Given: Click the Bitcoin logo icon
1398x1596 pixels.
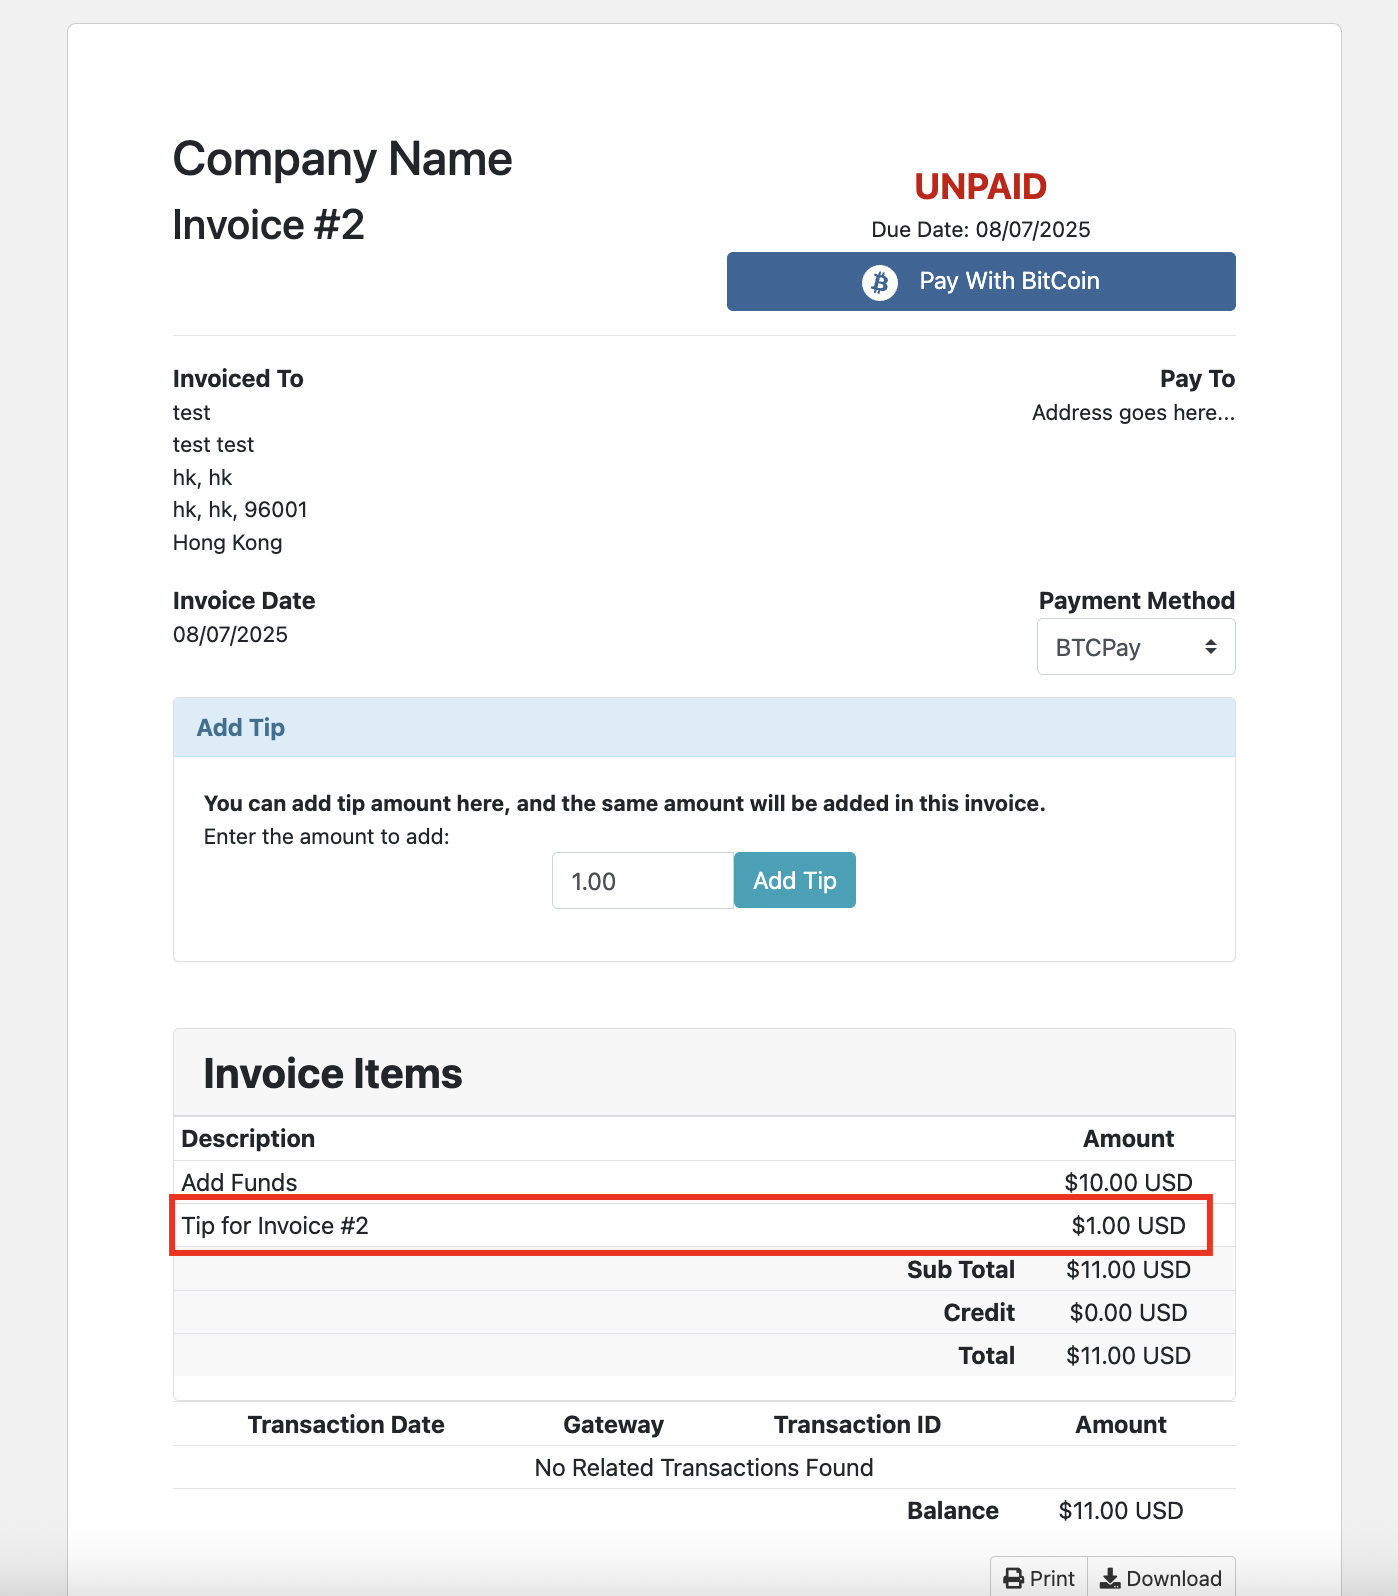Looking at the screenshot, I should [880, 282].
